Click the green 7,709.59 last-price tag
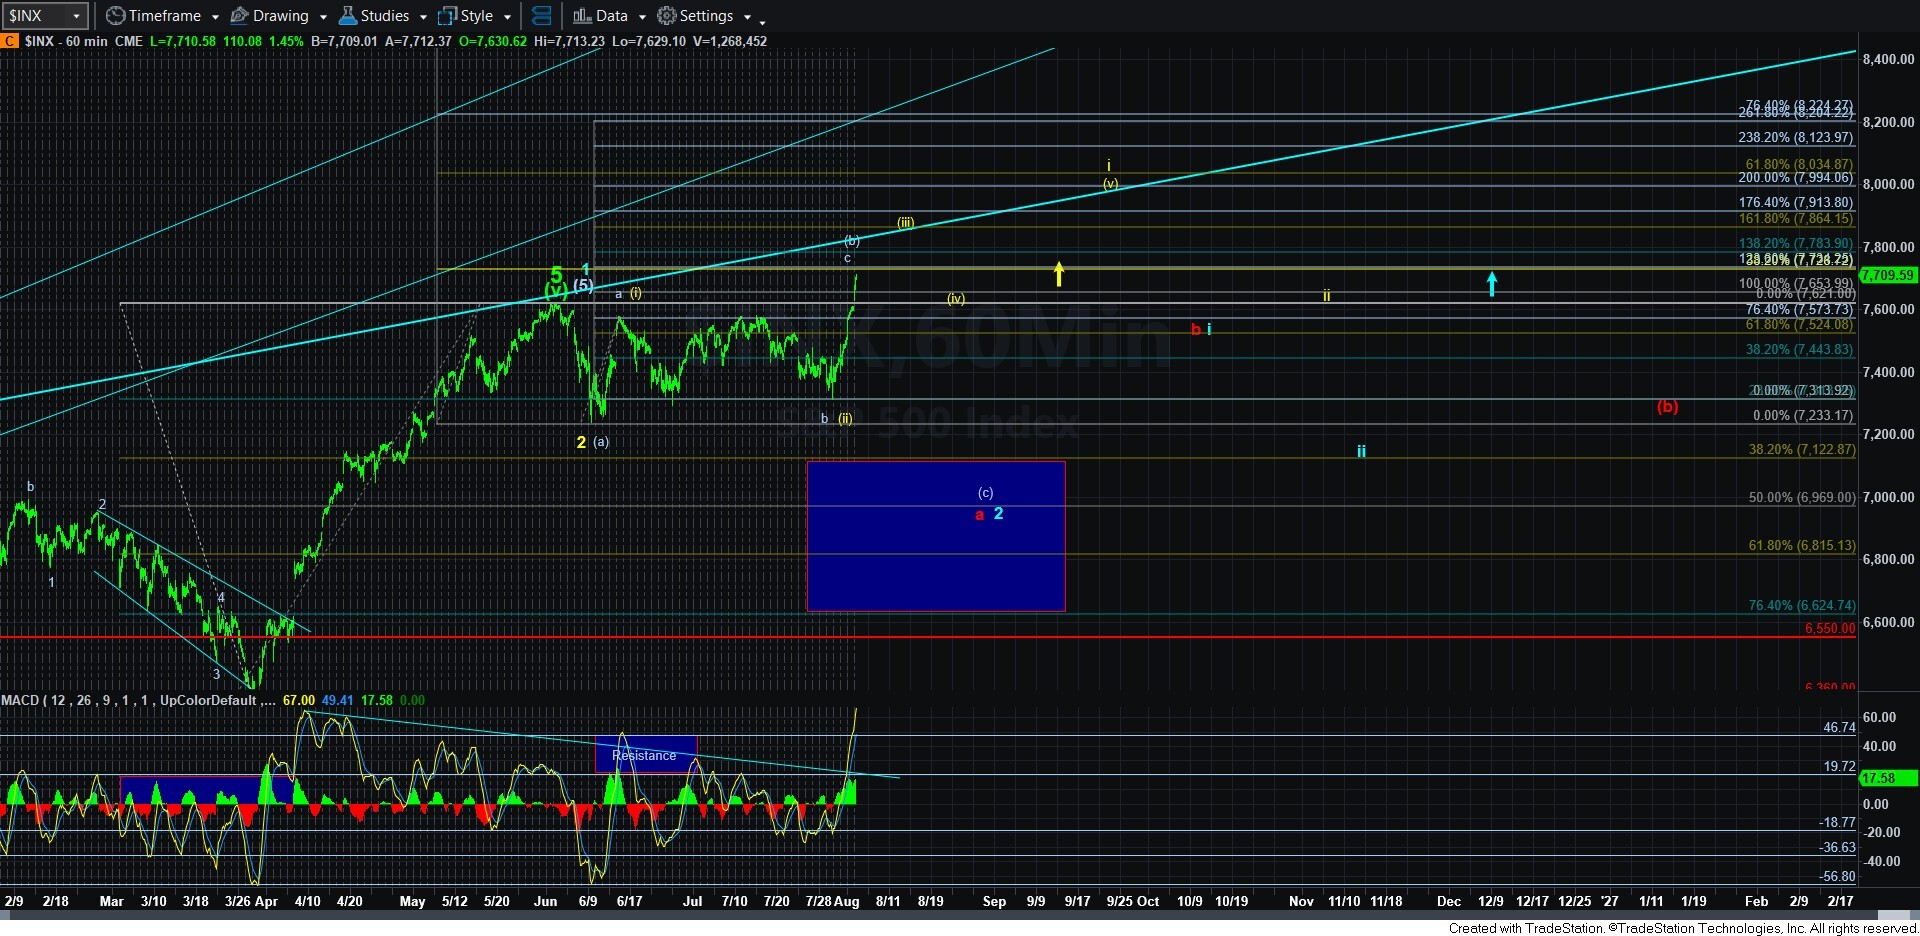This screenshot has width=1920, height=936. pyautogui.click(x=1887, y=275)
